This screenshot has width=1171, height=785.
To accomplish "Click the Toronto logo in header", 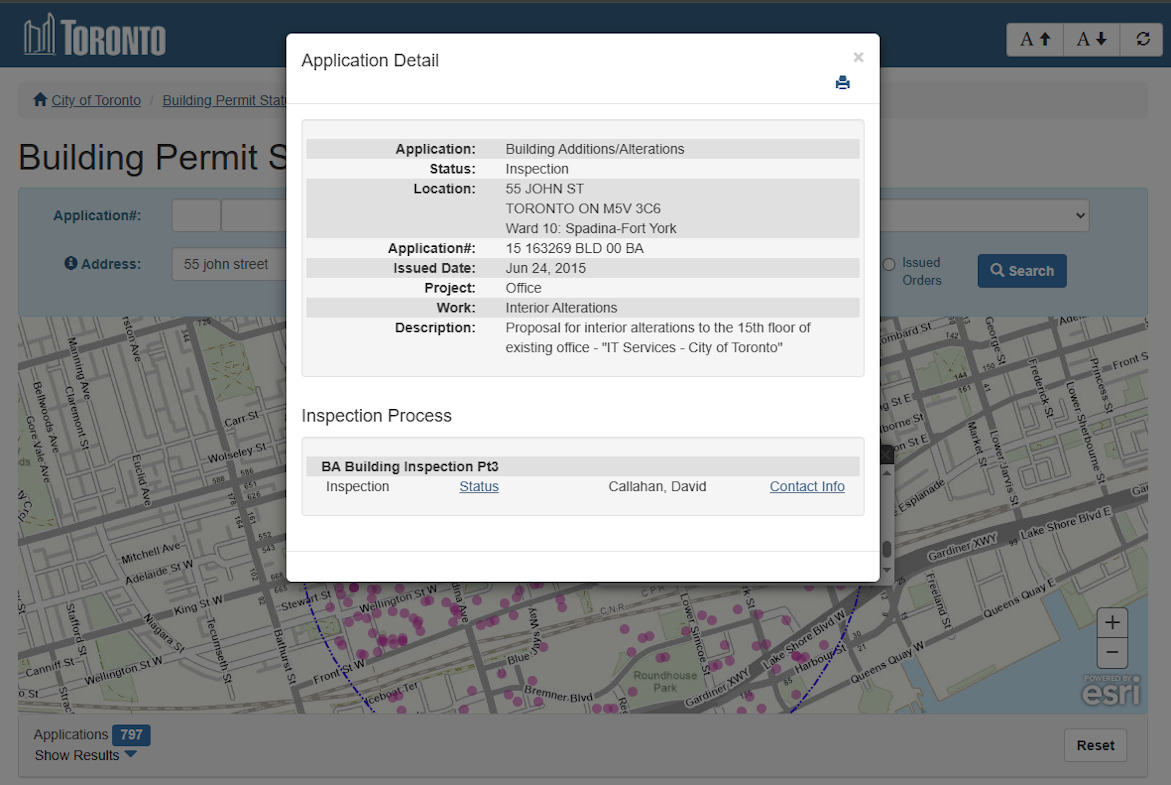I will point(95,36).
